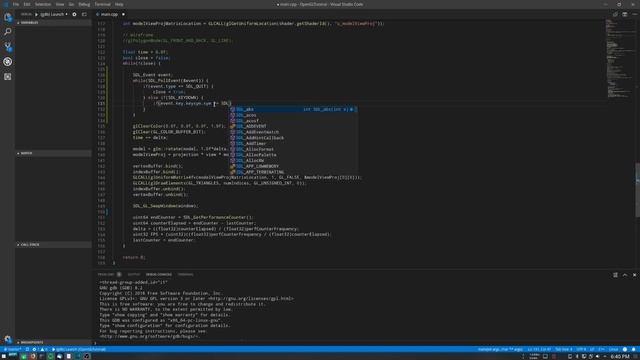Open changes icon at editor top right
The height and width of the screenshot is (360, 640).
click(615, 14)
